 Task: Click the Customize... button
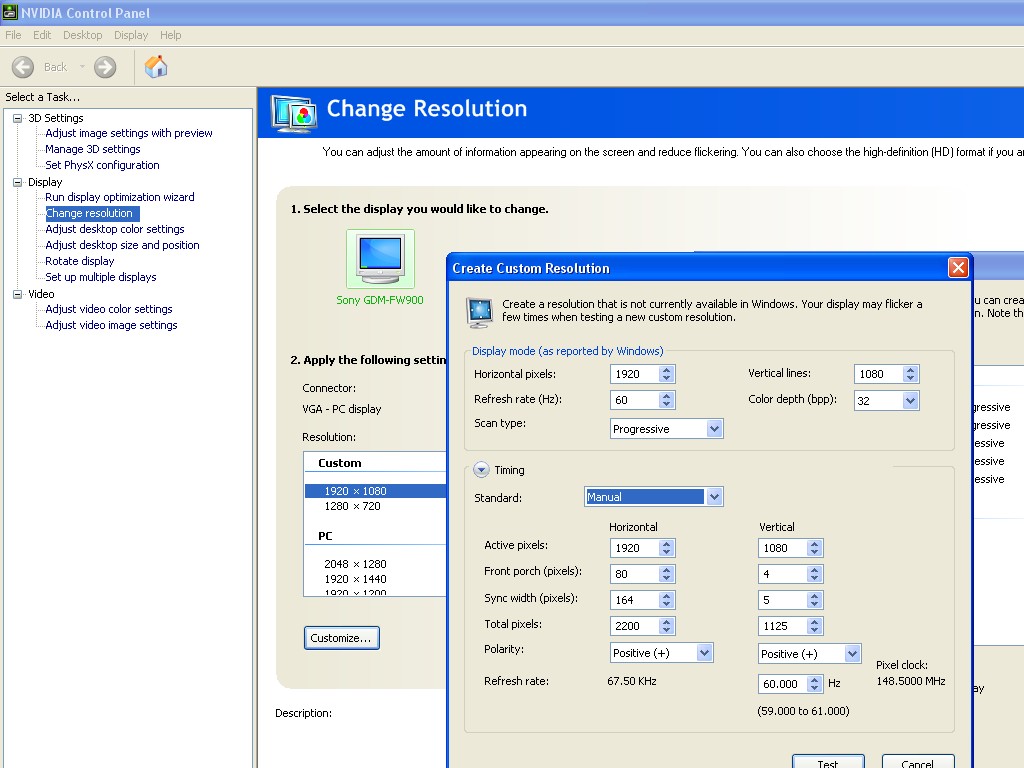pyautogui.click(x=342, y=638)
